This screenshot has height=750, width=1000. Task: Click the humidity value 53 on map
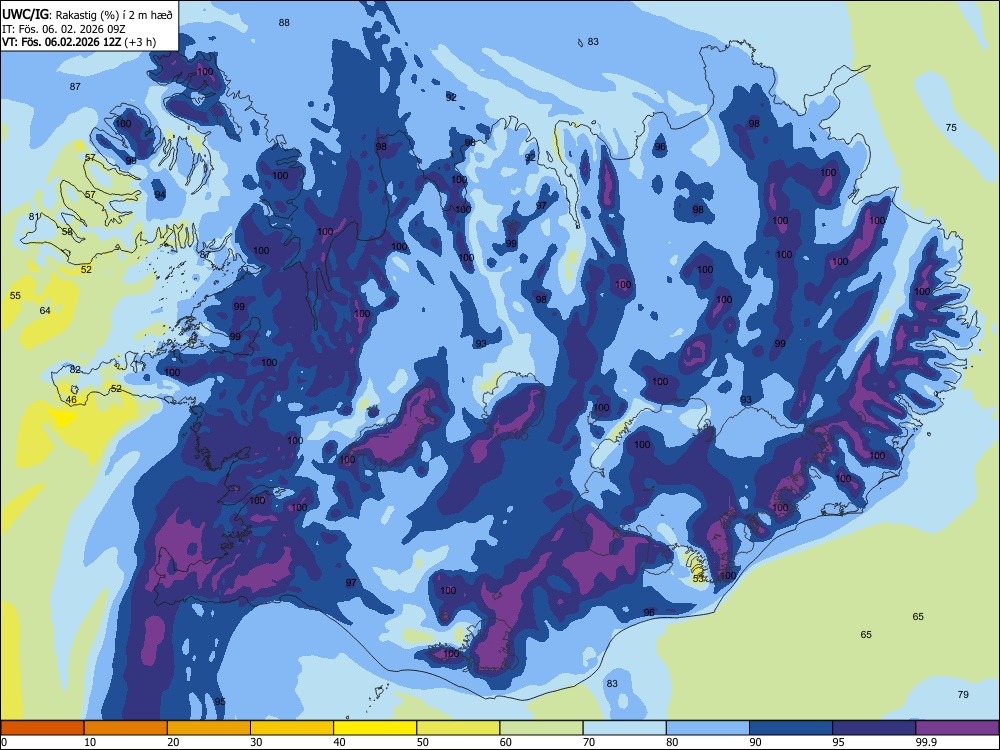click(x=698, y=579)
